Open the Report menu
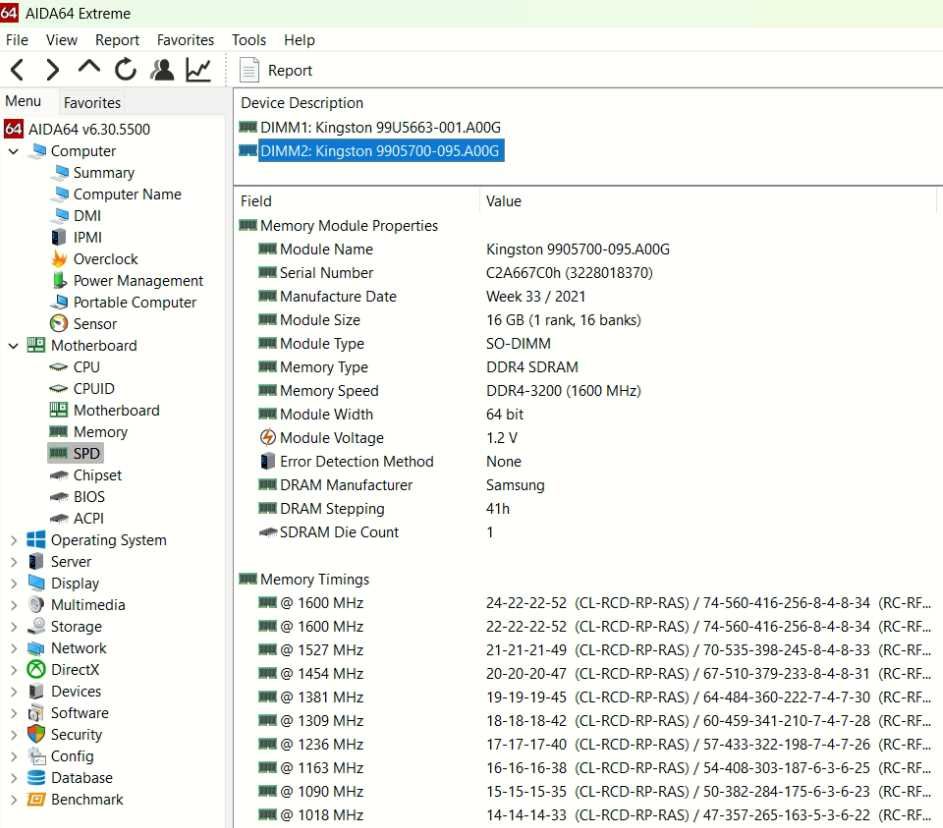This screenshot has height=828, width=943. click(117, 40)
